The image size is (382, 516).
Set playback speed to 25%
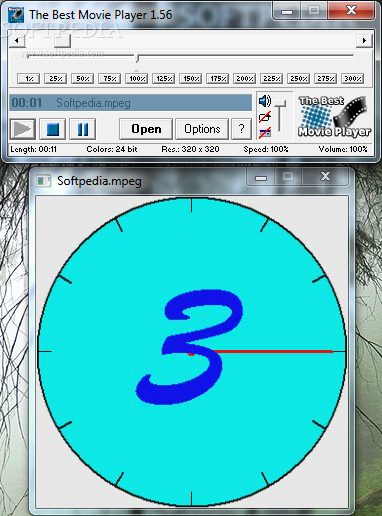tap(56, 79)
